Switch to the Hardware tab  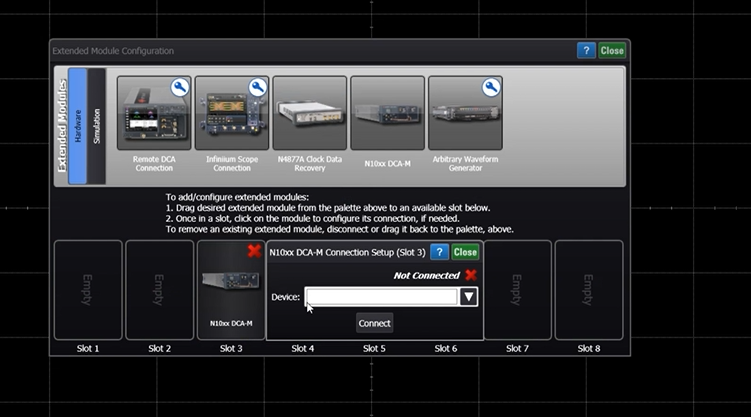tap(78, 127)
